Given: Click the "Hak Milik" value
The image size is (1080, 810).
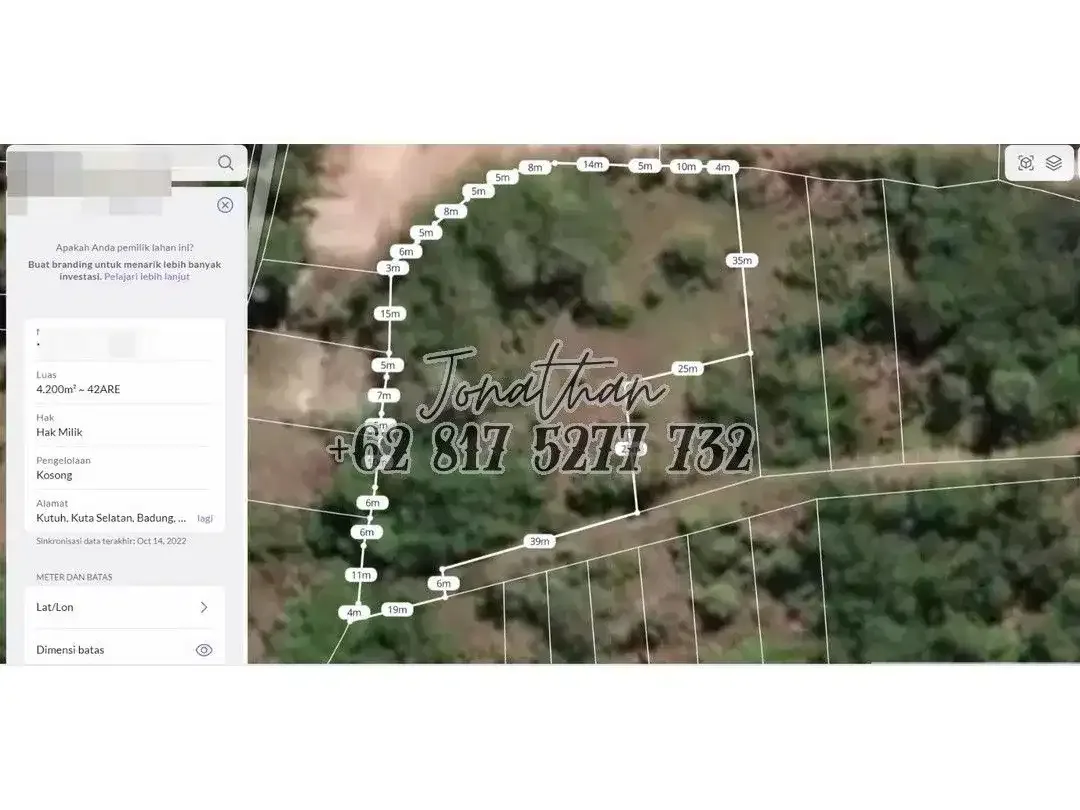Looking at the screenshot, I should point(59,432).
